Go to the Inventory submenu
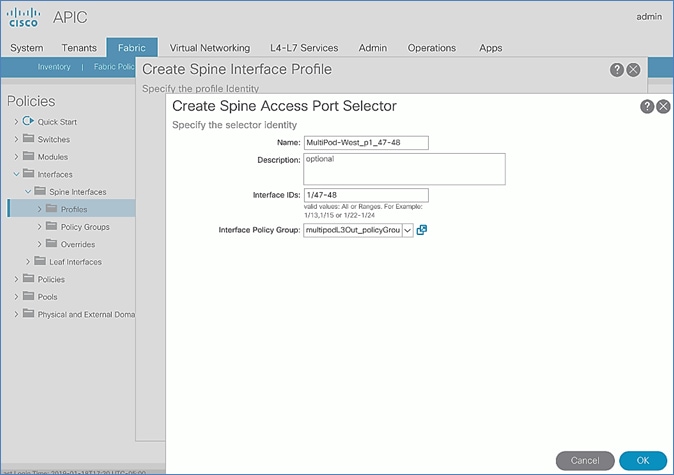The width and height of the screenshot is (674, 475). (54, 67)
